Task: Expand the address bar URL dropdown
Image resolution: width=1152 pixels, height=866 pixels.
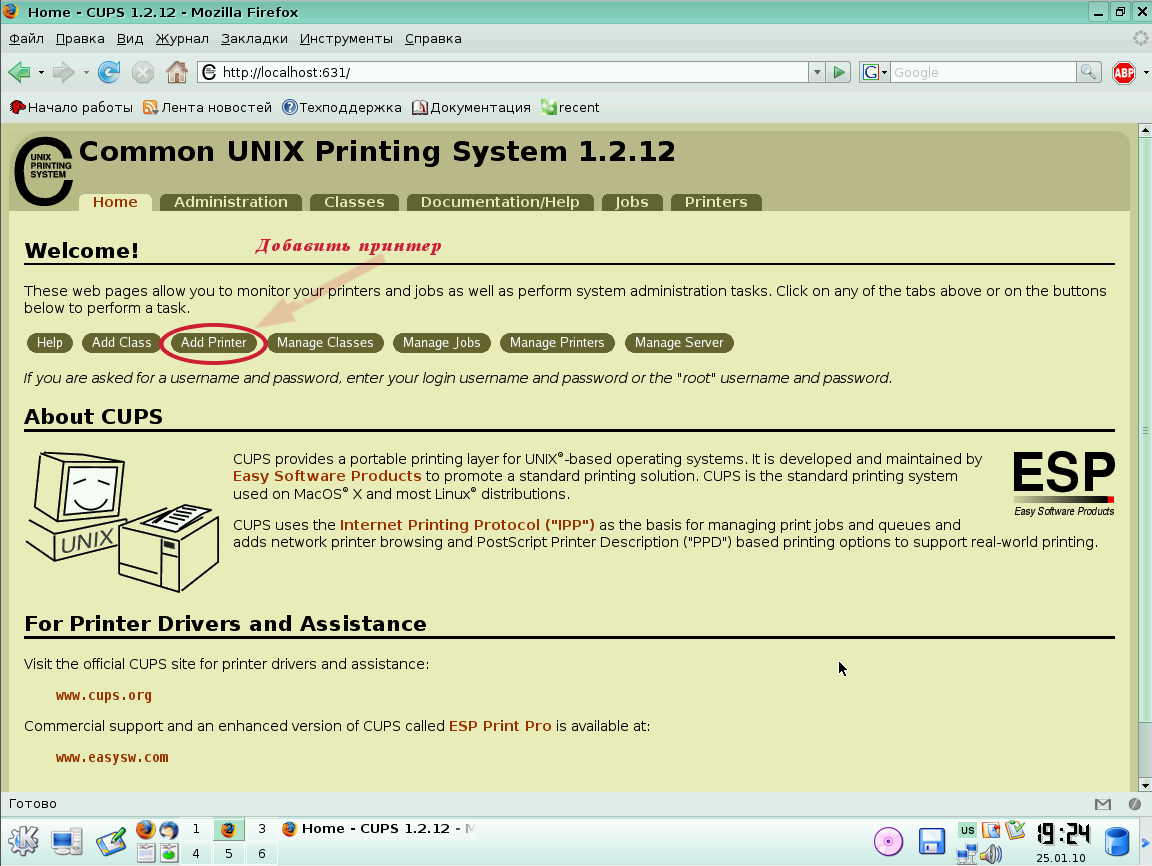Action: (816, 72)
